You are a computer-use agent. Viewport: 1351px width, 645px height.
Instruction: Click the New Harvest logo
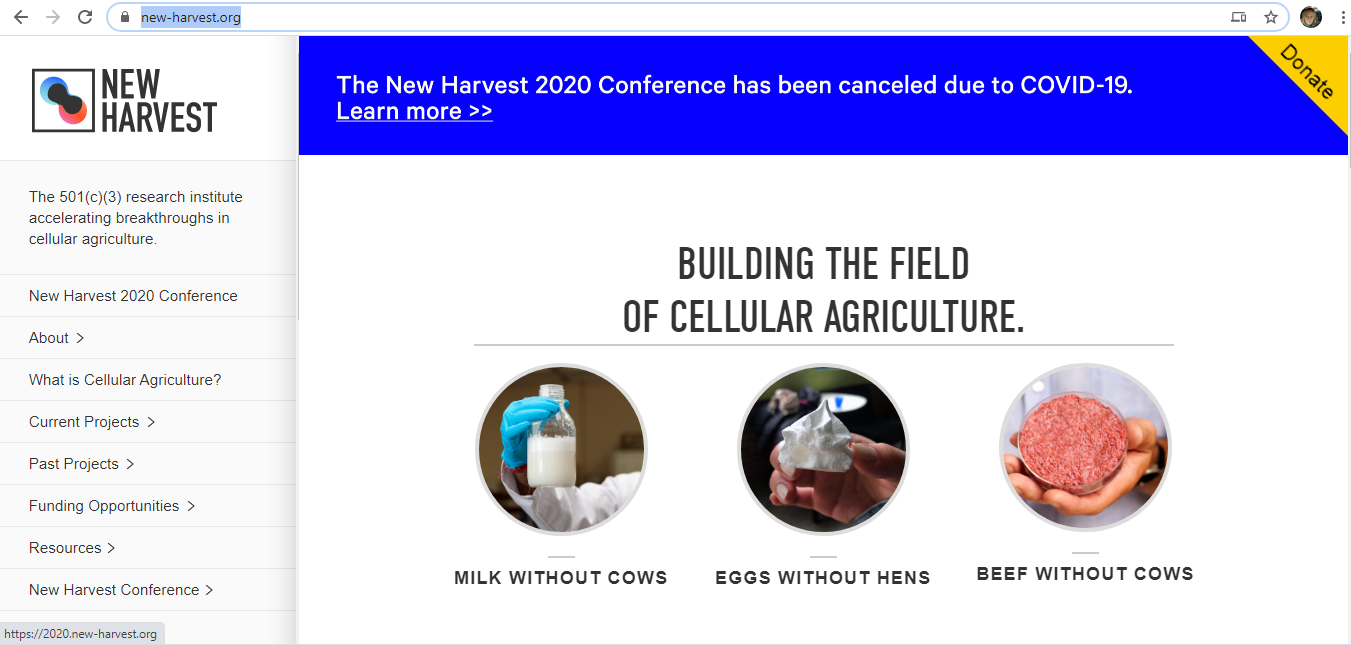pos(125,101)
